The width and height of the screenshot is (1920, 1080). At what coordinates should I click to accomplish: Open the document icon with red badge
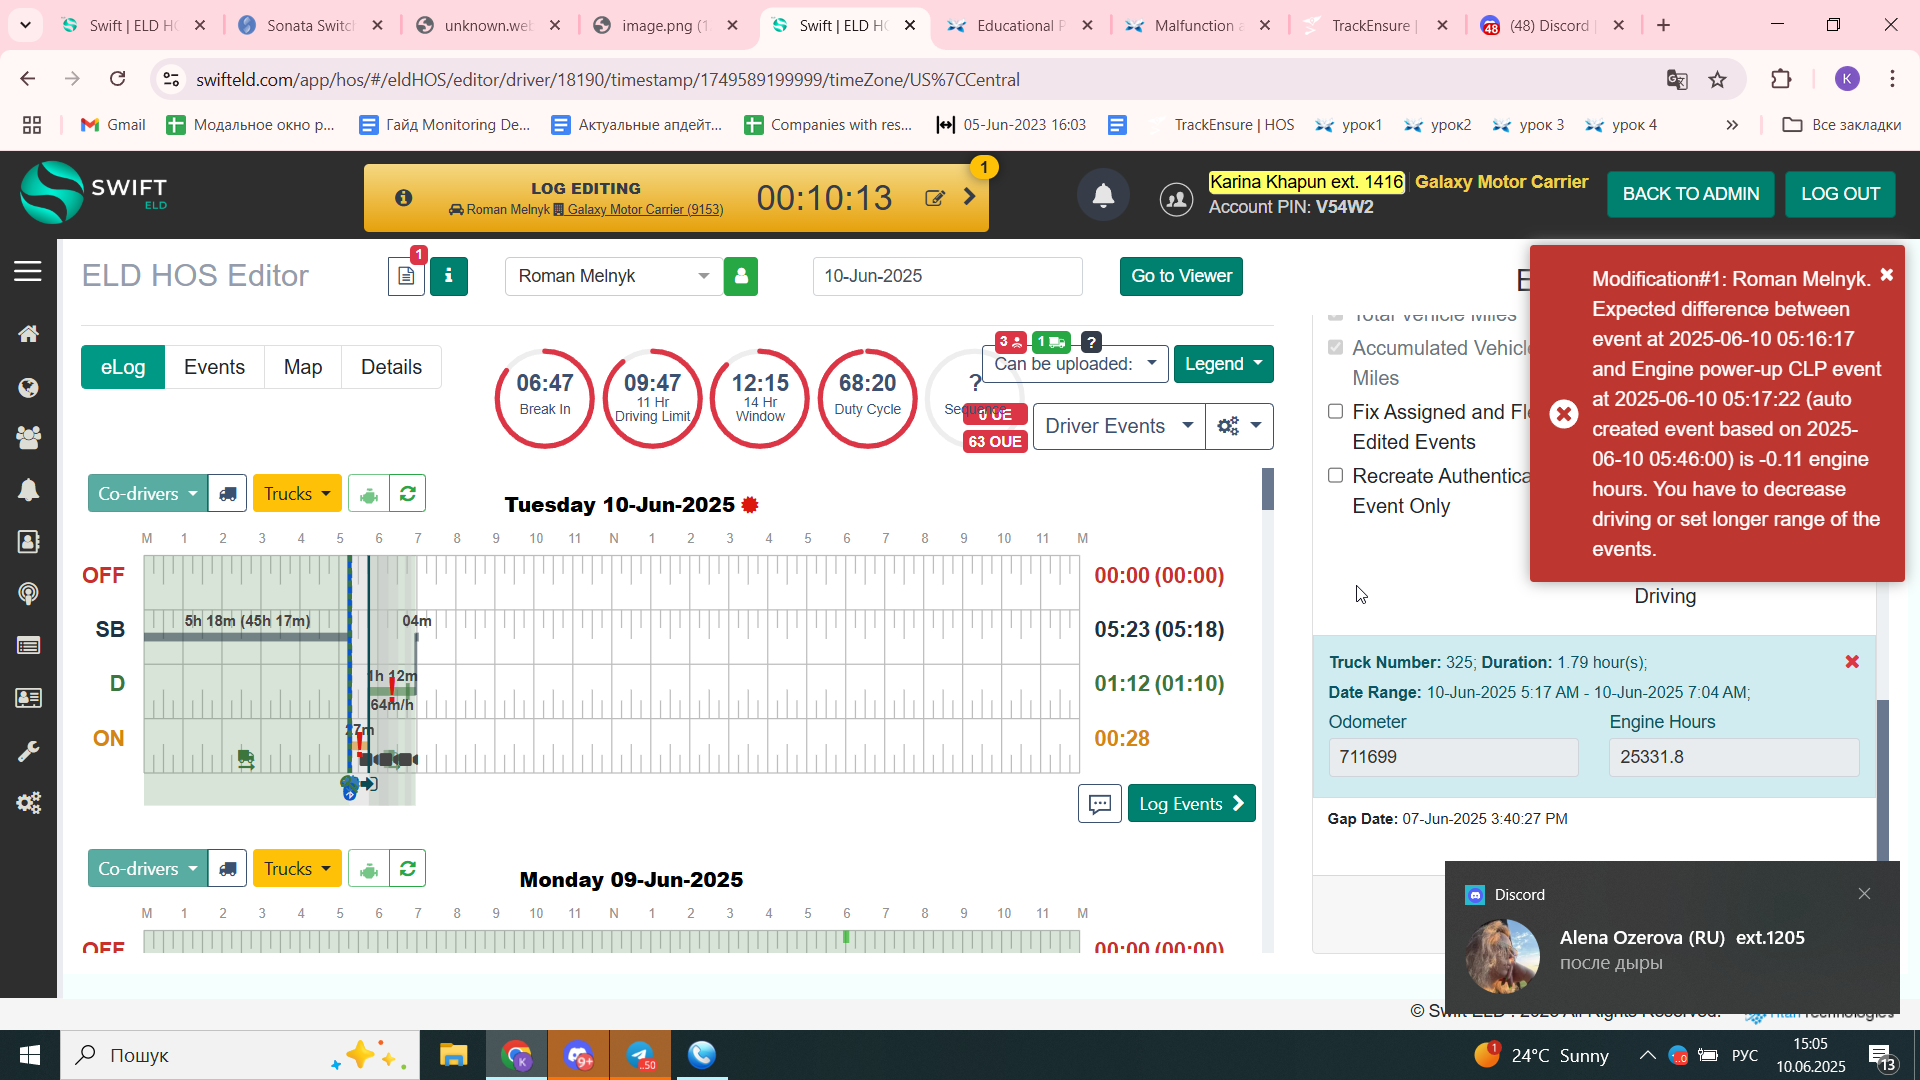click(x=406, y=276)
